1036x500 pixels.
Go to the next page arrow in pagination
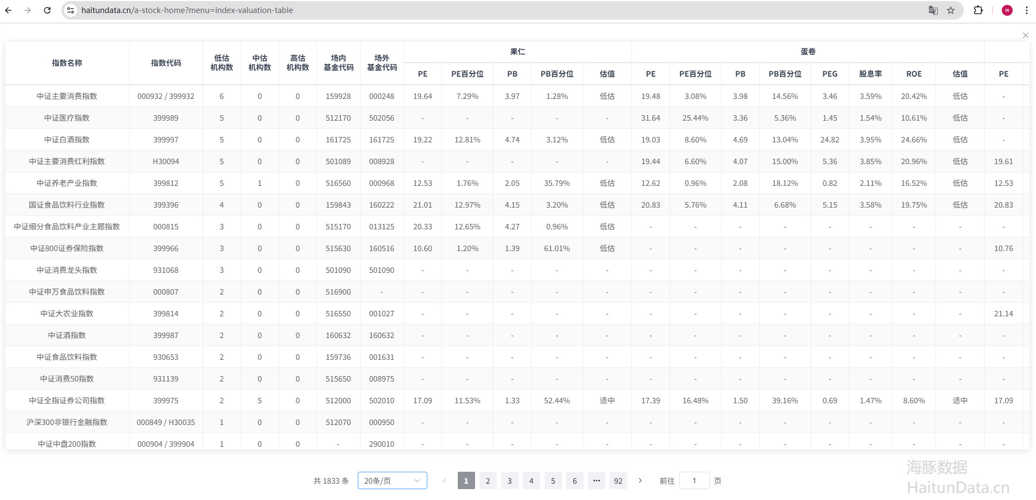(640, 481)
